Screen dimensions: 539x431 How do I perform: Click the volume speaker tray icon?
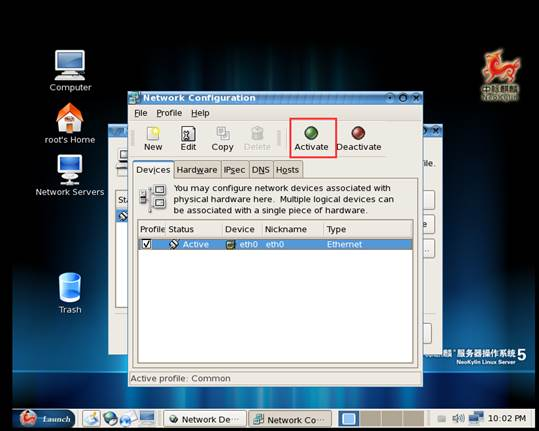[458, 418]
